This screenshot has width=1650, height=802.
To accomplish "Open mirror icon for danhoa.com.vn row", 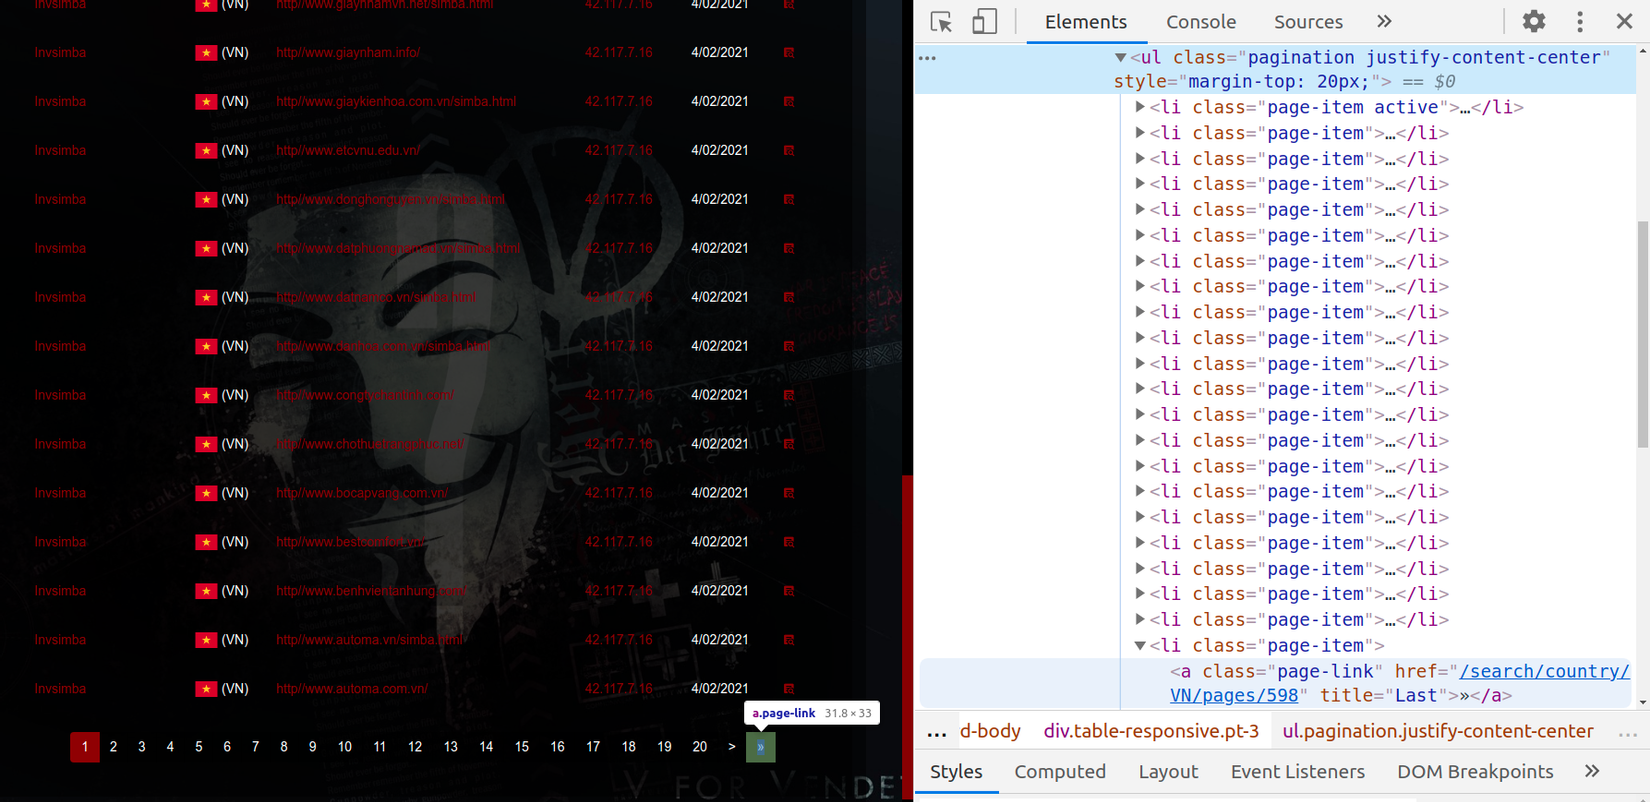I will pyautogui.click(x=789, y=347).
